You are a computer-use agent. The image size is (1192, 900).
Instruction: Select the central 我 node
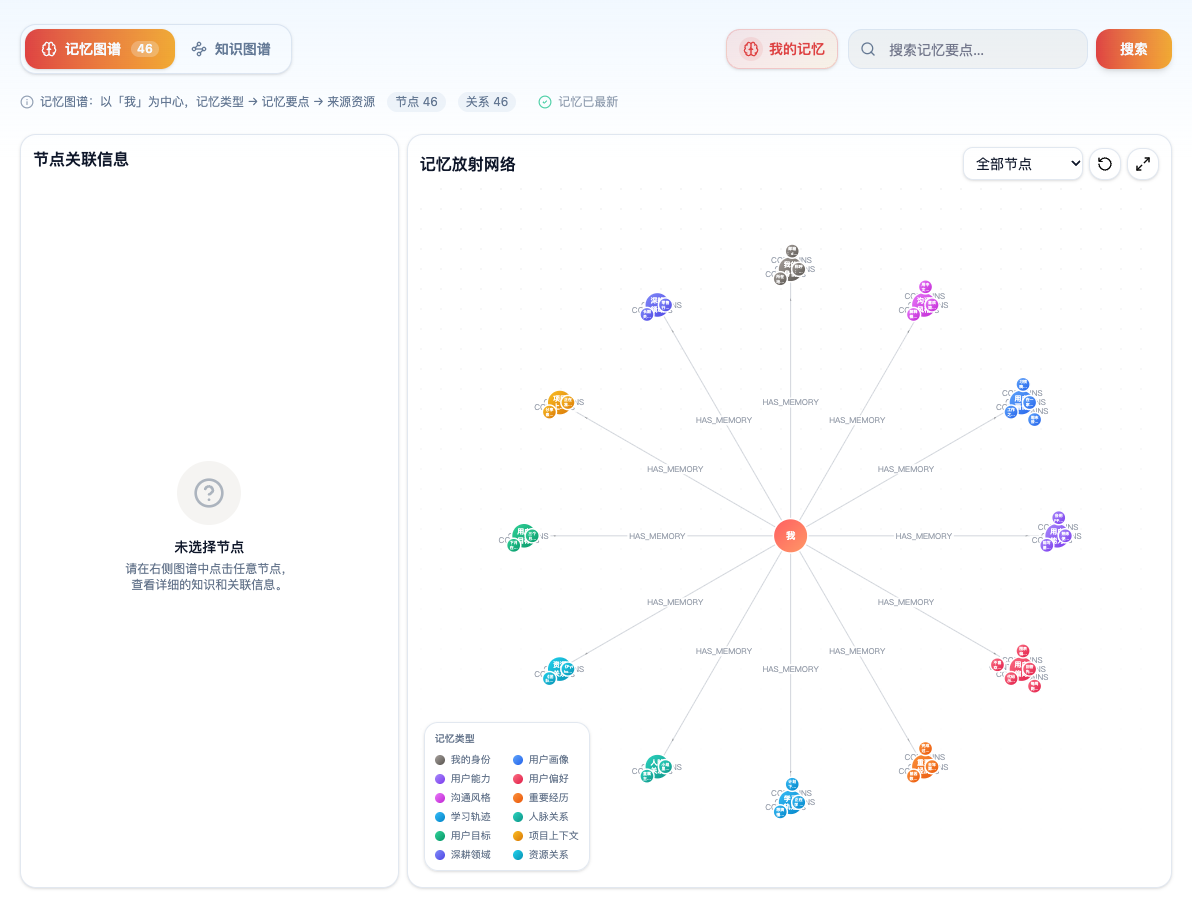point(790,536)
